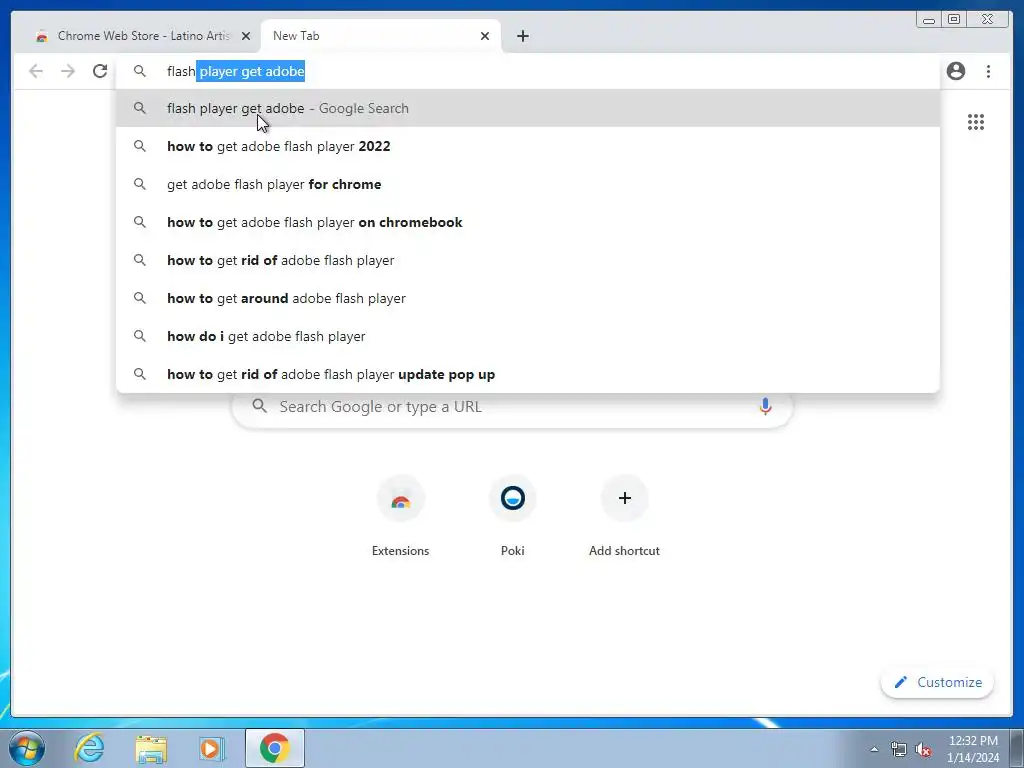Select 'how do i get adobe flash player'
The image size is (1024, 768).
pos(528,336)
